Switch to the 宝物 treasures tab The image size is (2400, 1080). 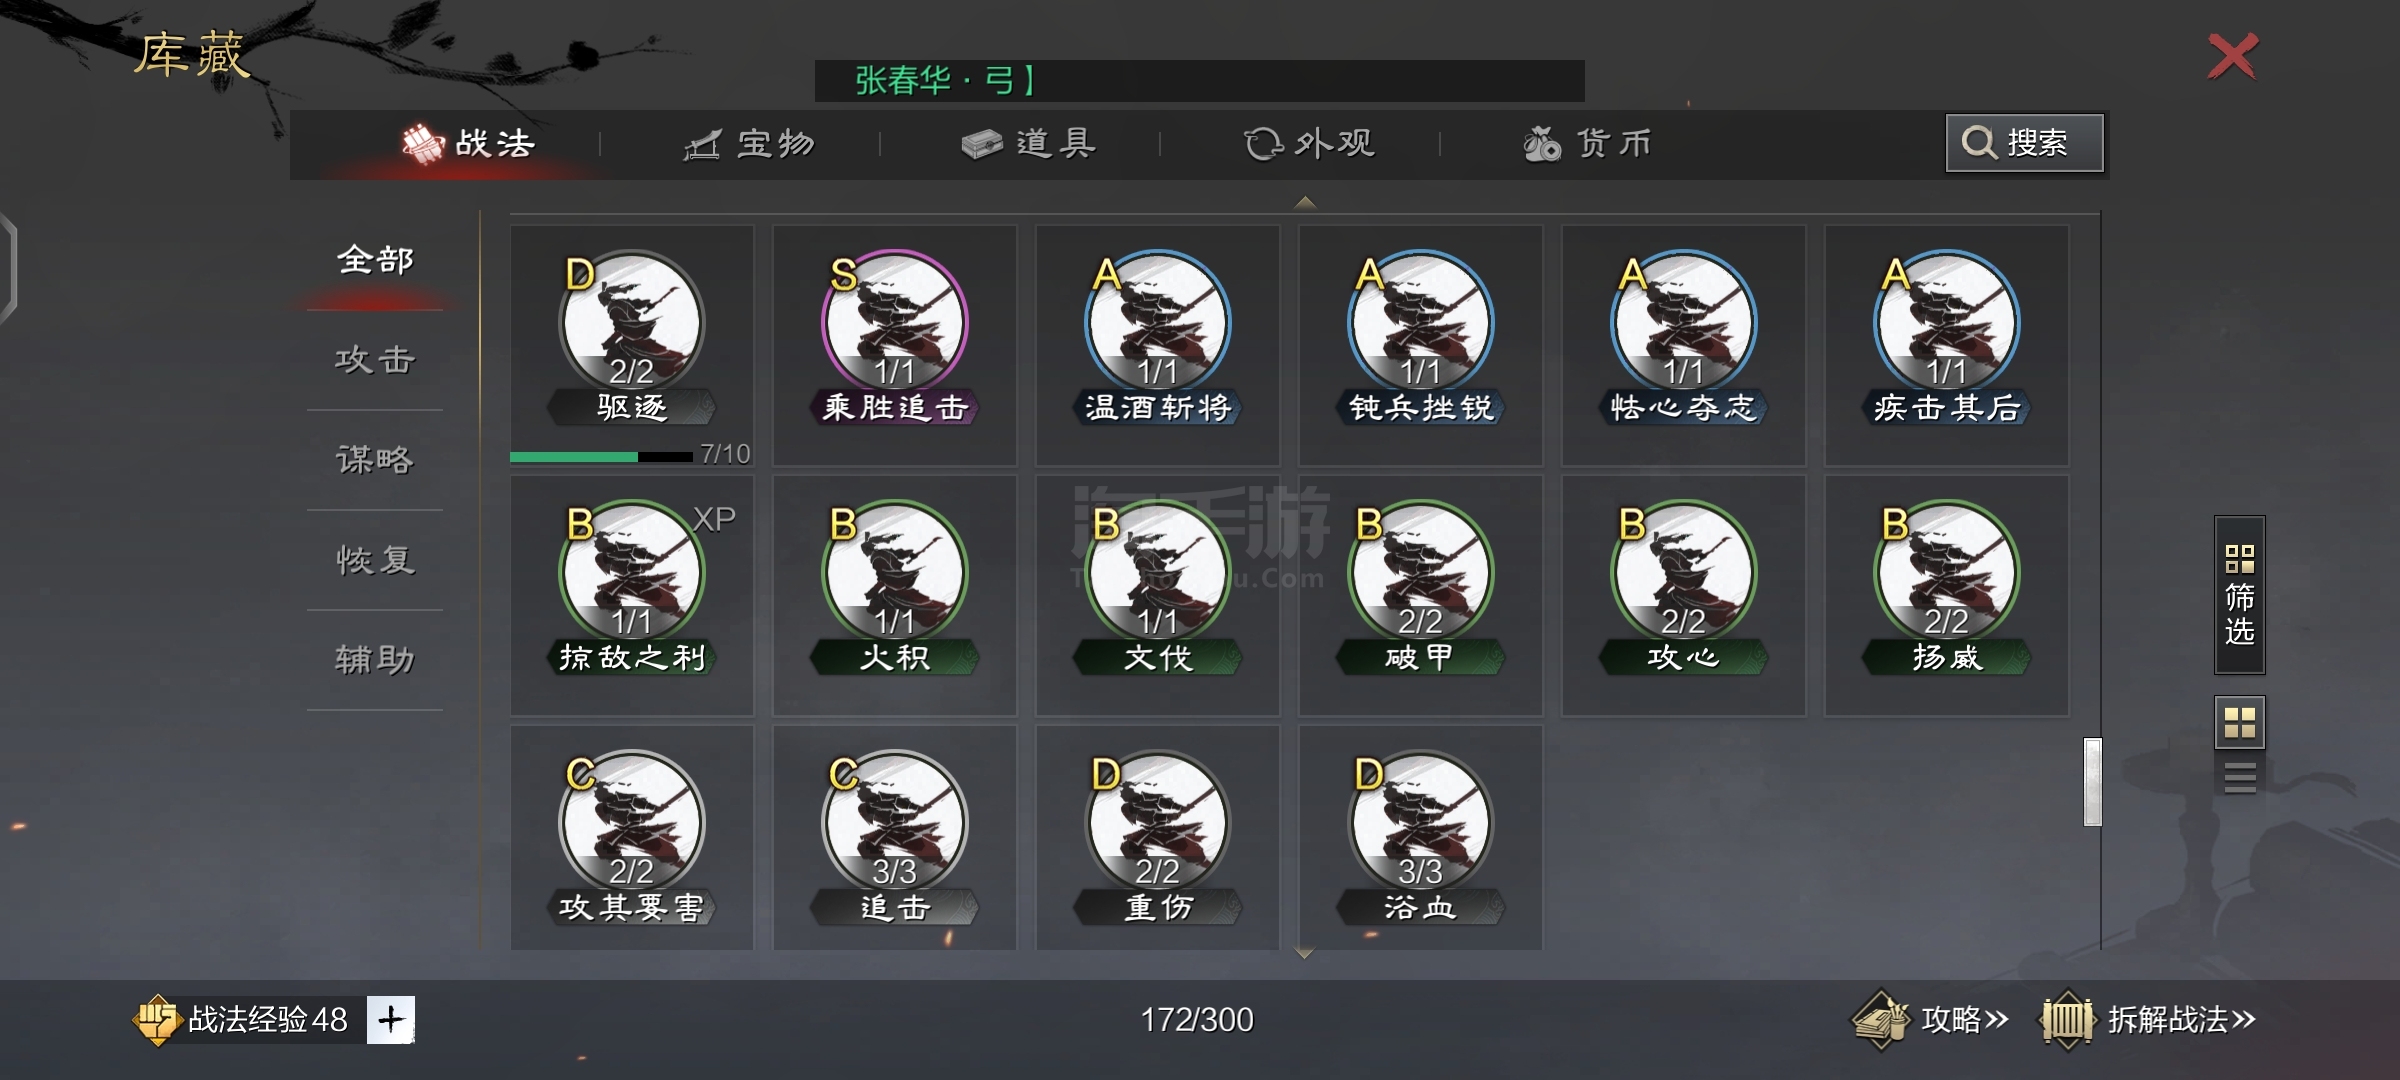[x=749, y=144]
